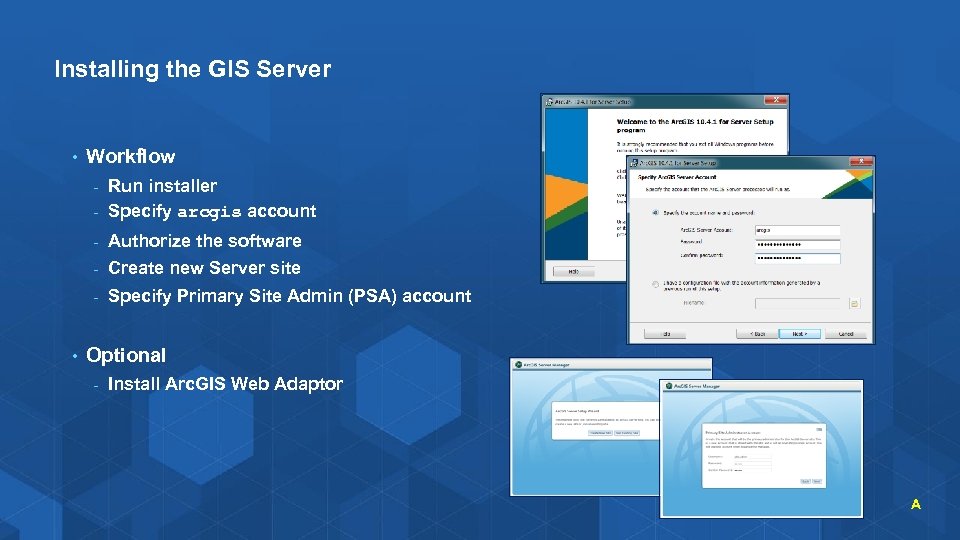Click the 'Run installer' bullet text
Viewport: 960px width, 540px height.
coord(162,186)
